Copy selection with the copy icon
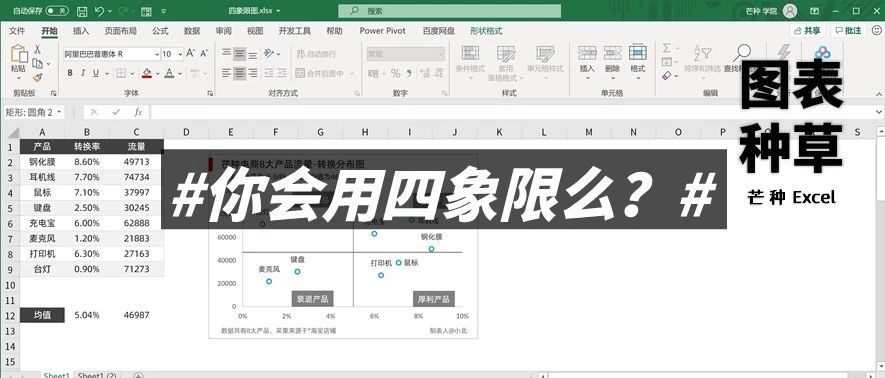This screenshot has height=378, width=885. 37,63
